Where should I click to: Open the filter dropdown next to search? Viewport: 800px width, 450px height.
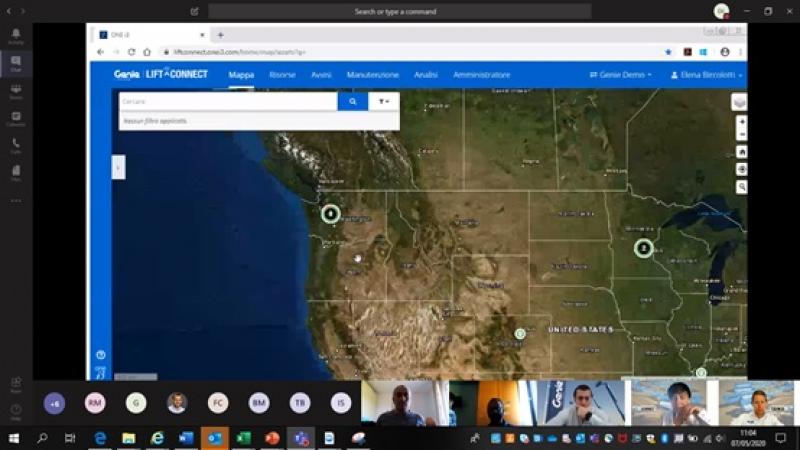pos(384,102)
